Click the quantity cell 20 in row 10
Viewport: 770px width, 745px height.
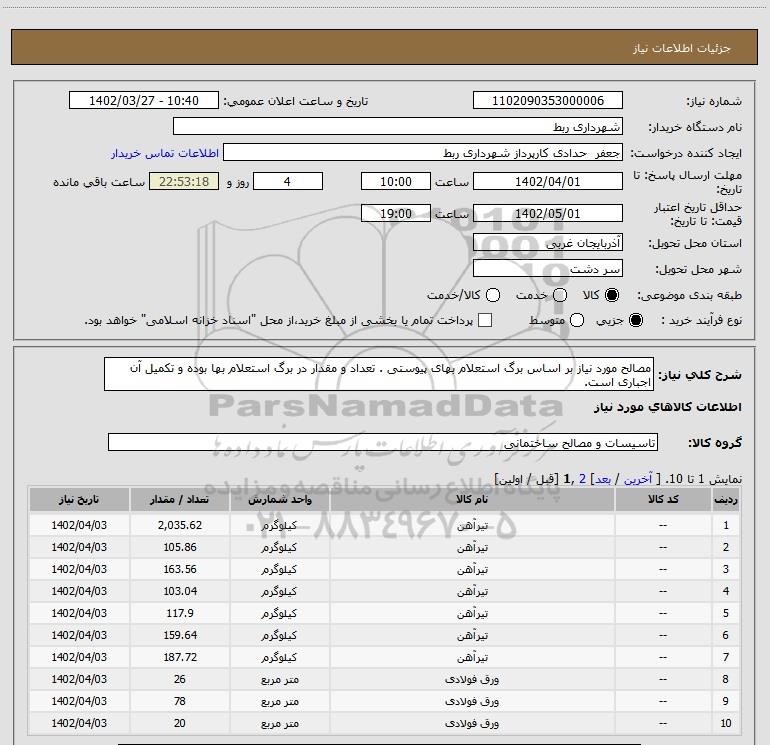[x=180, y=723]
